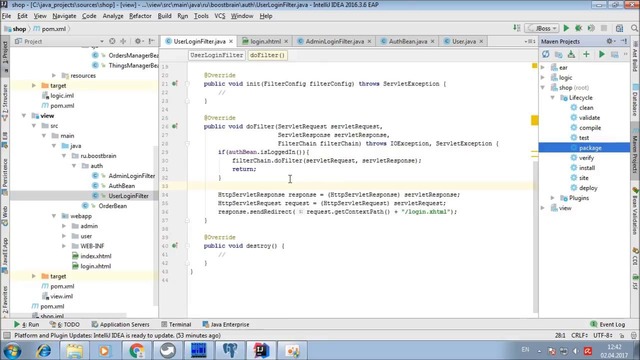Select the install lifecycle goal
The image size is (640, 360).
(587, 168)
